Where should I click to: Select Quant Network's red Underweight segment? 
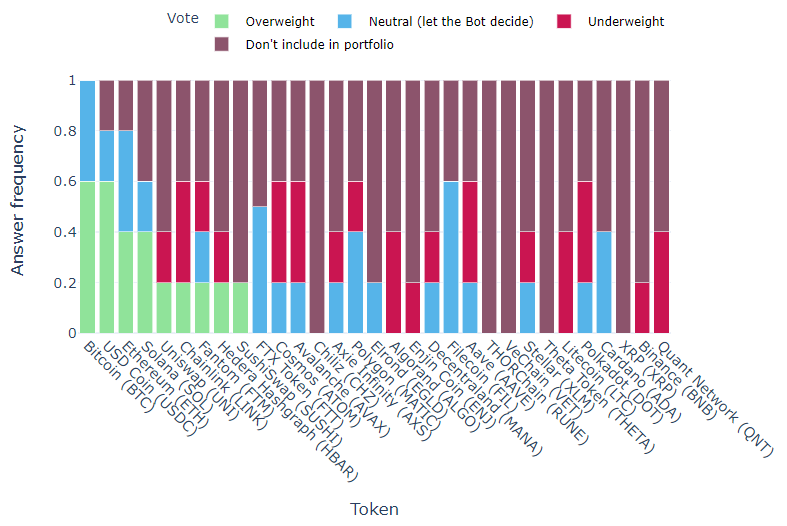coord(660,282)
